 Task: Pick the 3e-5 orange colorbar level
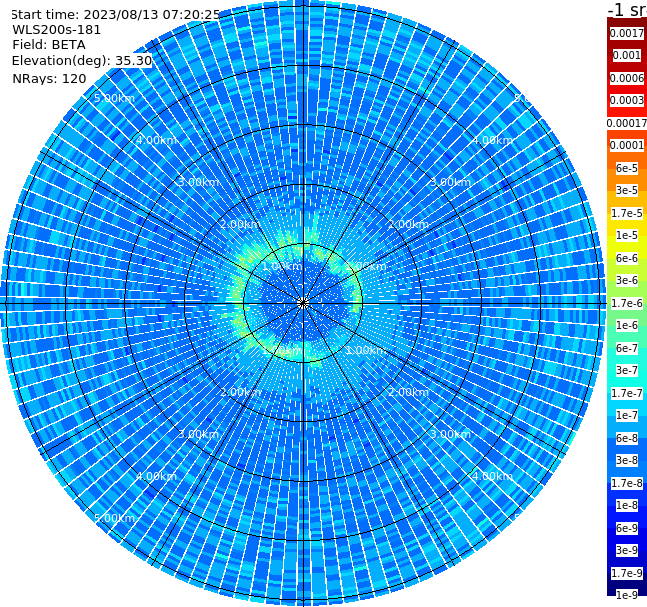[x=627, y=190]
